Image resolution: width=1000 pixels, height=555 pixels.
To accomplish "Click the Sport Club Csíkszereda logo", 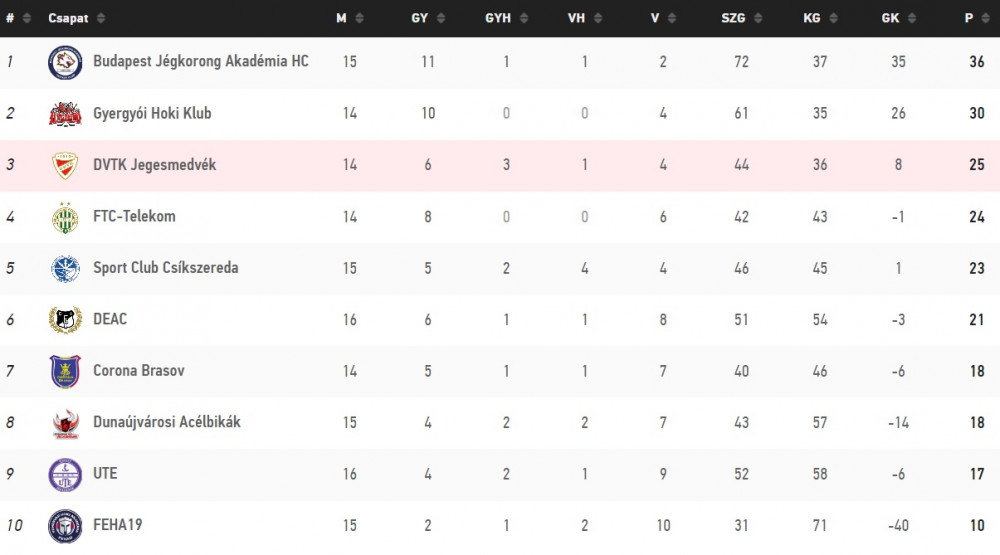I will pyautogui.click(x=65, y=269).
